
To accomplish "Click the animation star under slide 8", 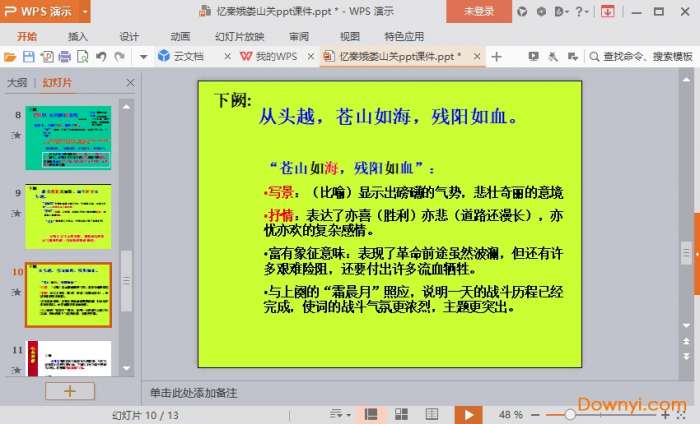I will (16, 135).
